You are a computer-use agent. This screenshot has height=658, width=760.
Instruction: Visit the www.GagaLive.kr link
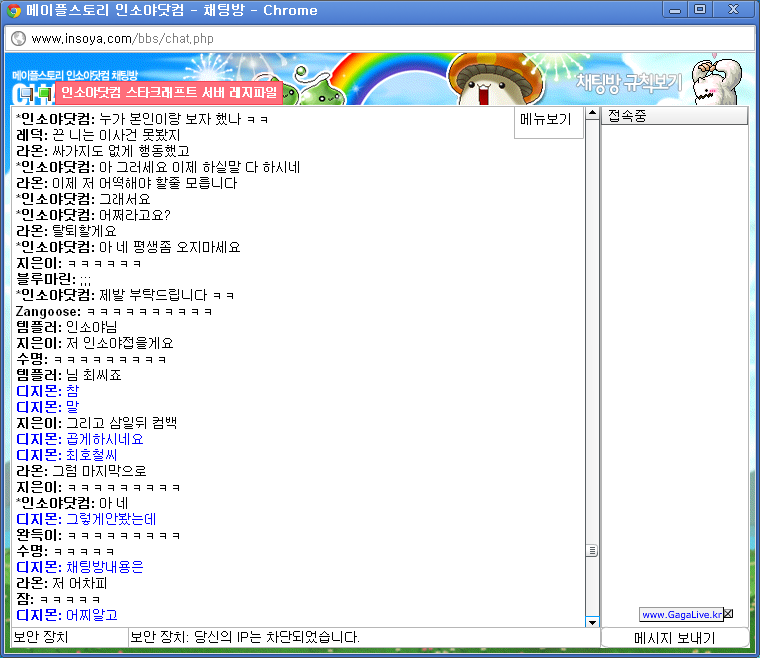click(681, 614)
